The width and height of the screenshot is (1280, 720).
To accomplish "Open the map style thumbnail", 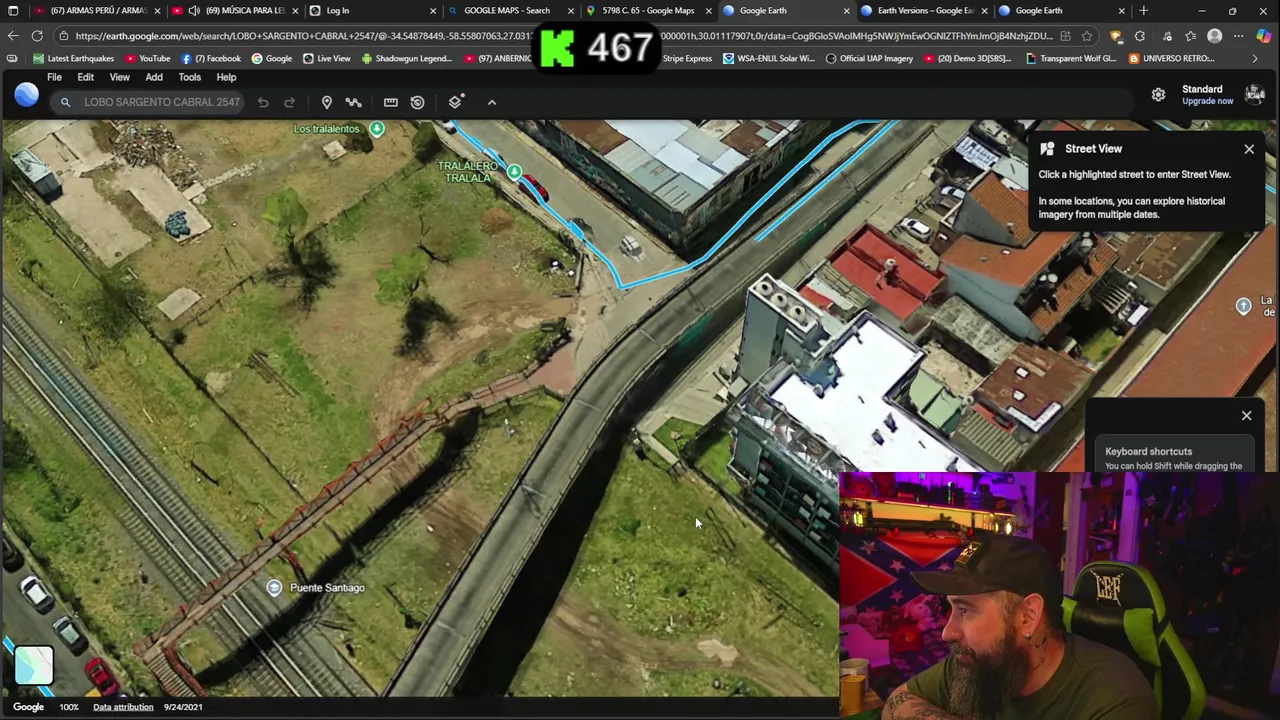I will pos(33,665).
